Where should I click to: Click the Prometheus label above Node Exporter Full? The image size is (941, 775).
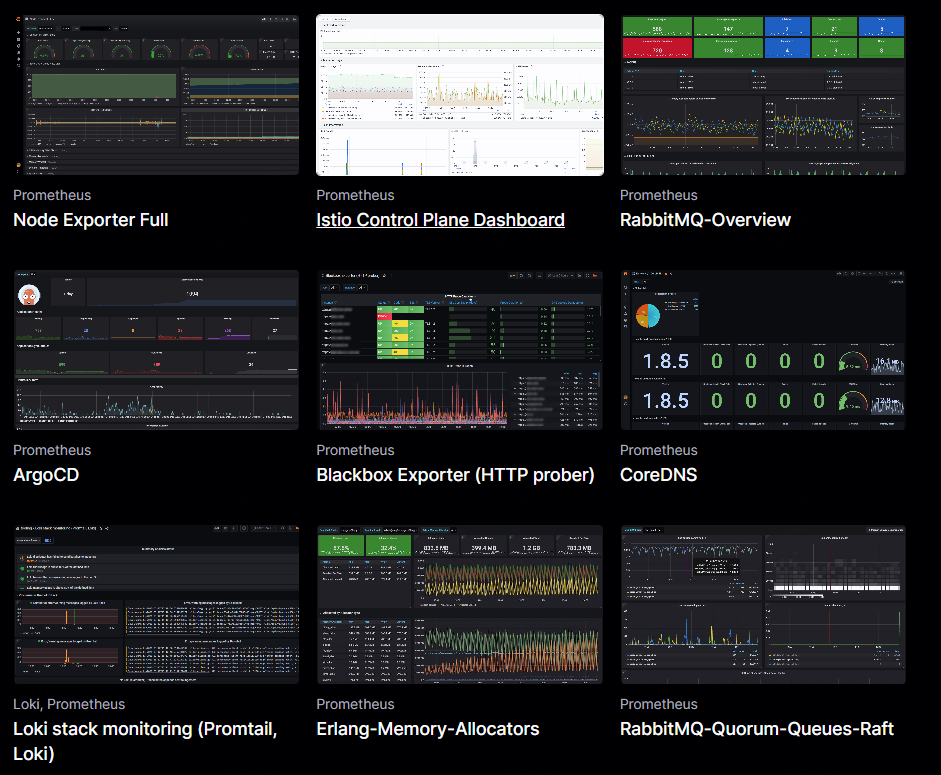(52, 195)
